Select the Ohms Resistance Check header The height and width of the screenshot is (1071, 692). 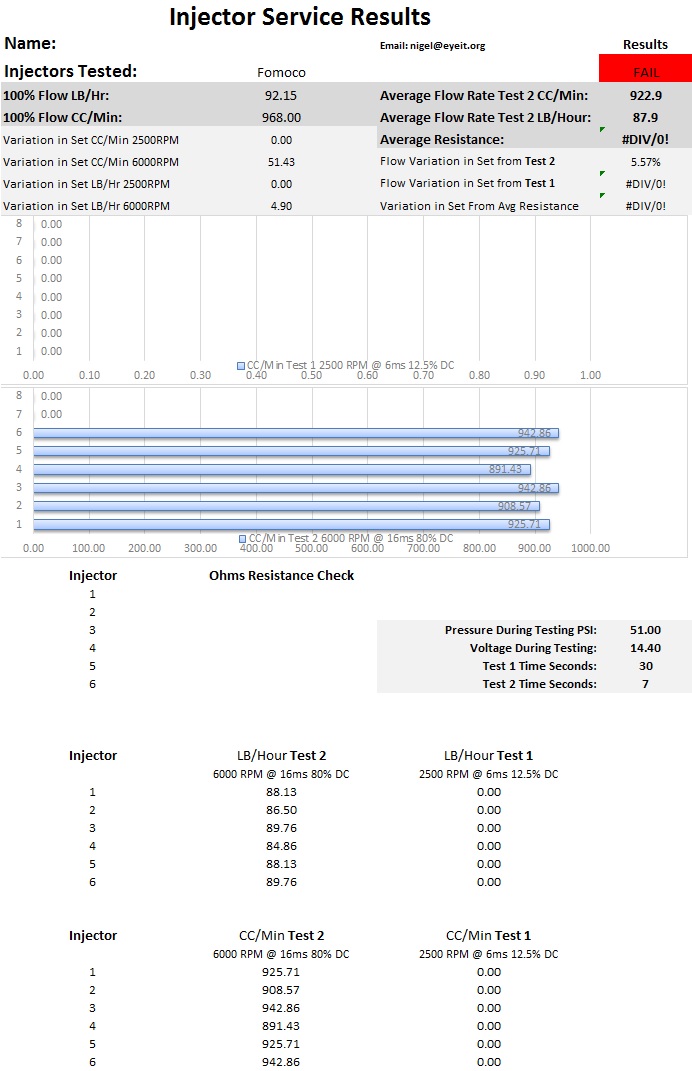coord(281,575)
